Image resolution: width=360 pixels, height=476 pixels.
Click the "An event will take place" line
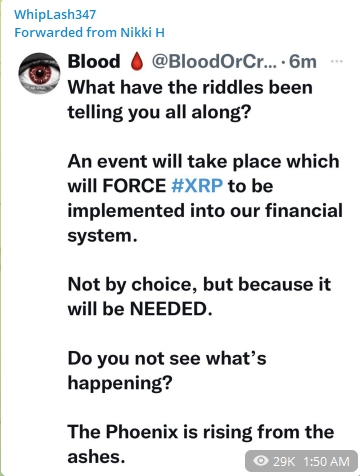[x=203, y=161]
